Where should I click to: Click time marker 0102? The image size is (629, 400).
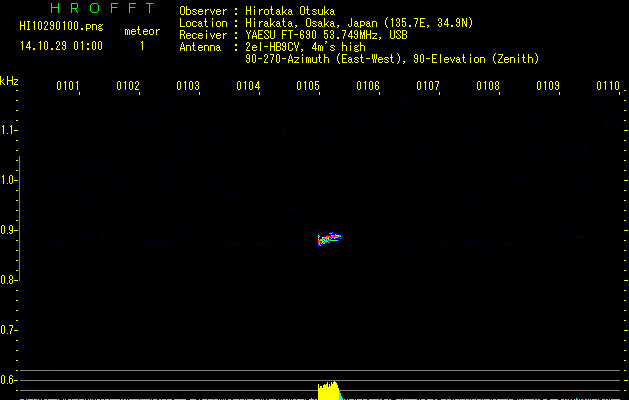click(128, 86)
